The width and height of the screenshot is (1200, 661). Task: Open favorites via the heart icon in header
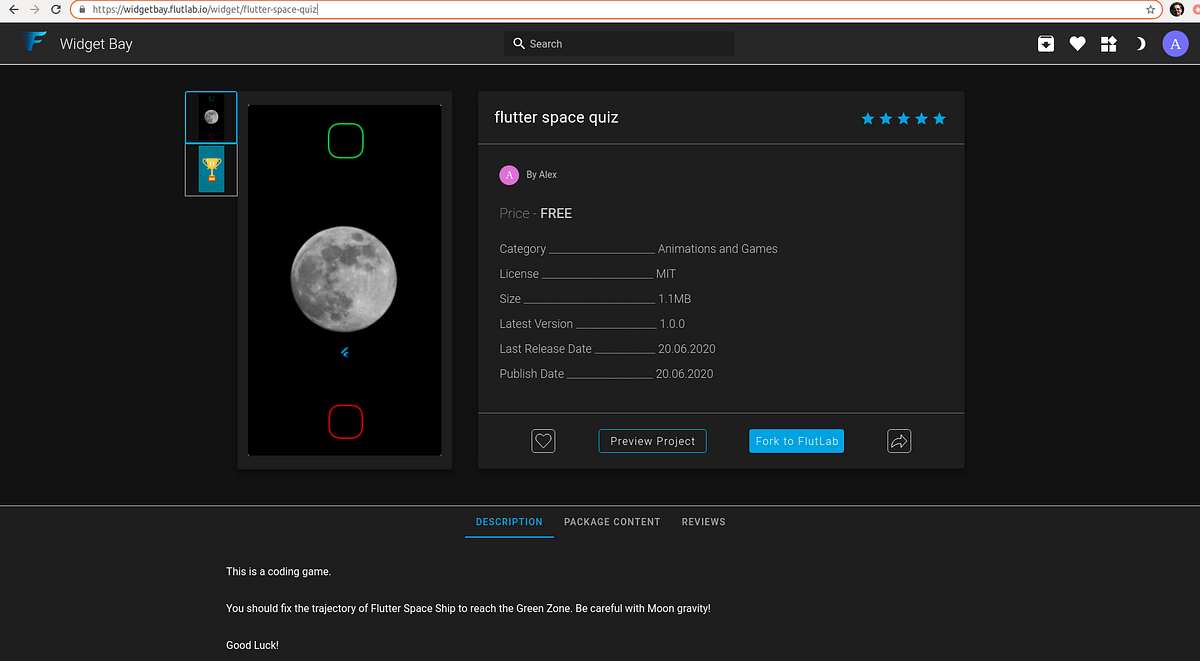(1077, 43)
